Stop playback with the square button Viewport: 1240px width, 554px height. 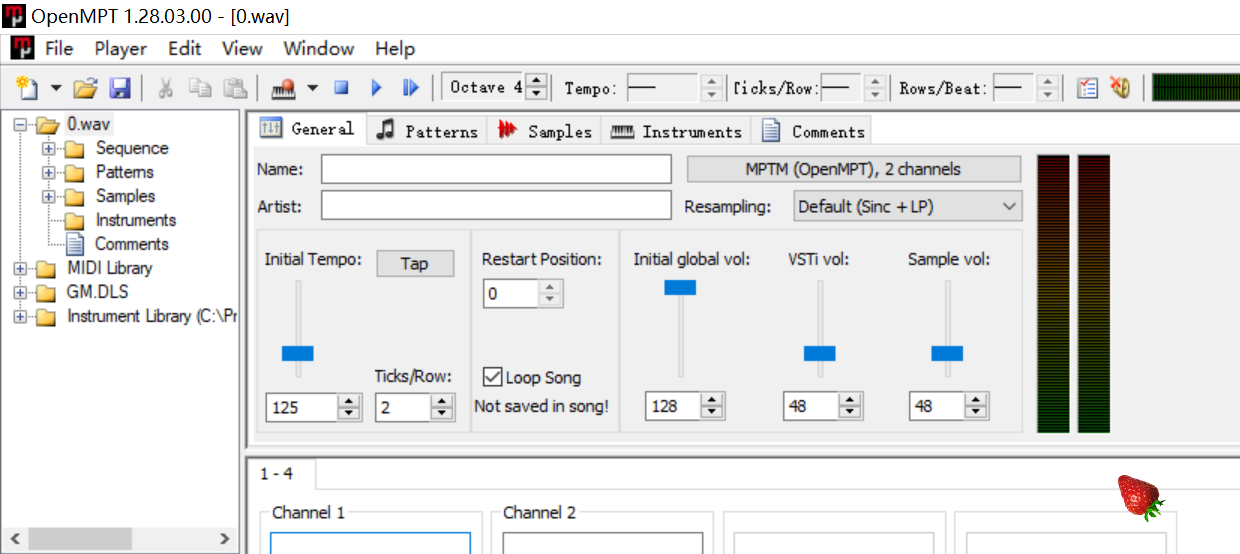tap(341, 88)
